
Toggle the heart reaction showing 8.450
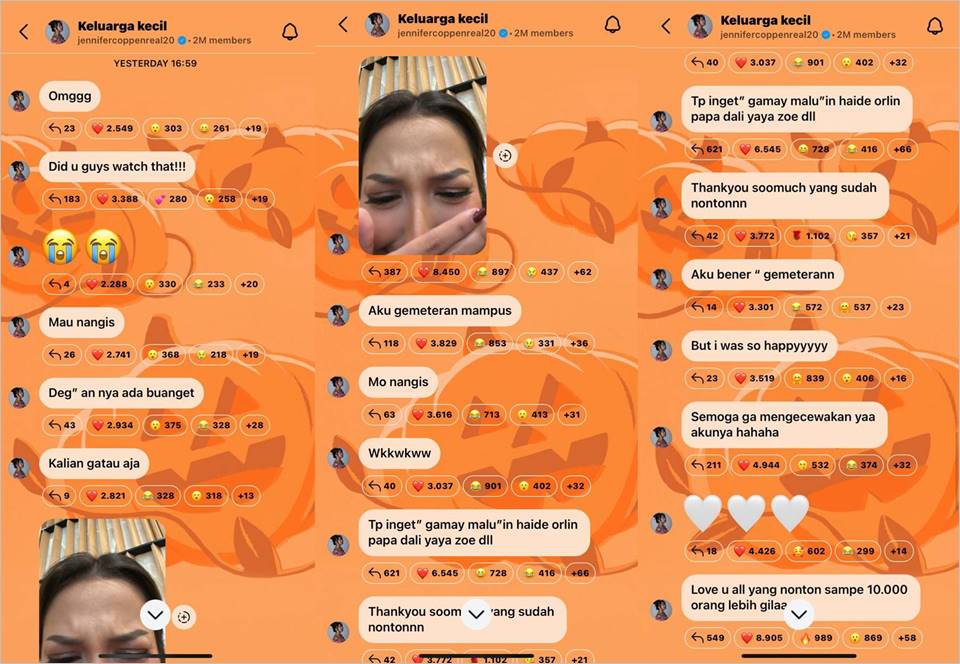point(438,272)
